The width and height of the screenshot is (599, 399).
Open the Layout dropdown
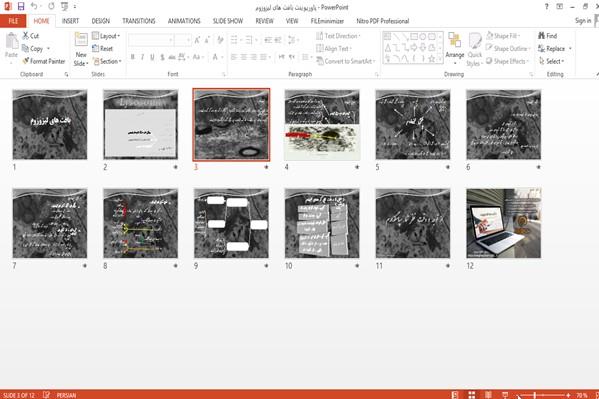(107, 36)
